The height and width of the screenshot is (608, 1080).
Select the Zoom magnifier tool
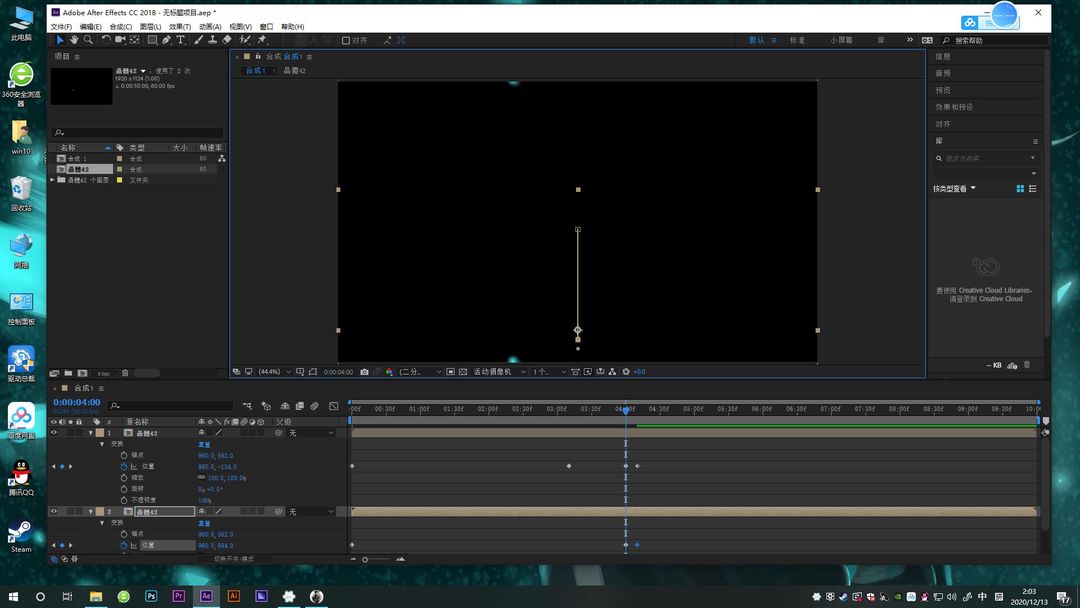click(88, 40)
